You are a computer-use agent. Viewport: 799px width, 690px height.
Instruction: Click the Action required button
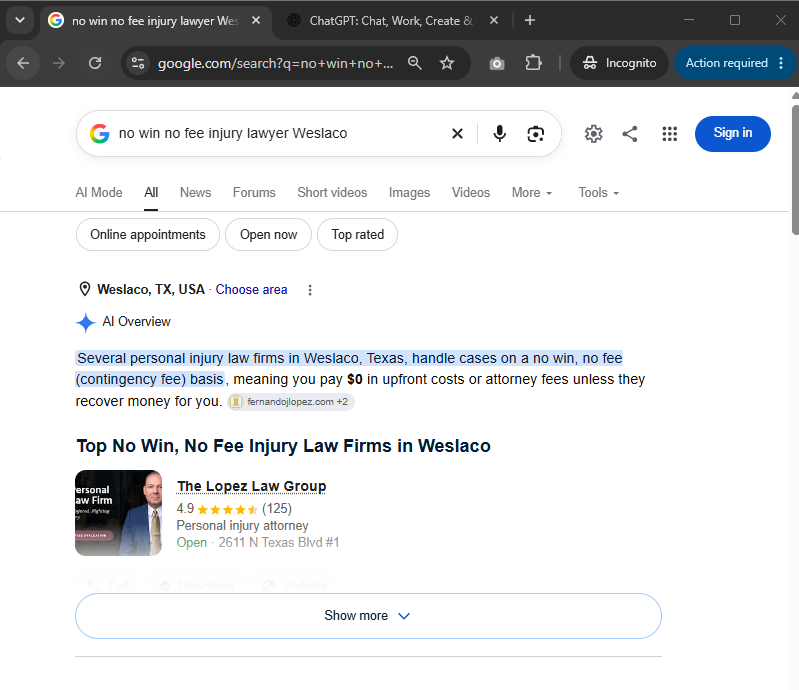(x=726, y=63)
